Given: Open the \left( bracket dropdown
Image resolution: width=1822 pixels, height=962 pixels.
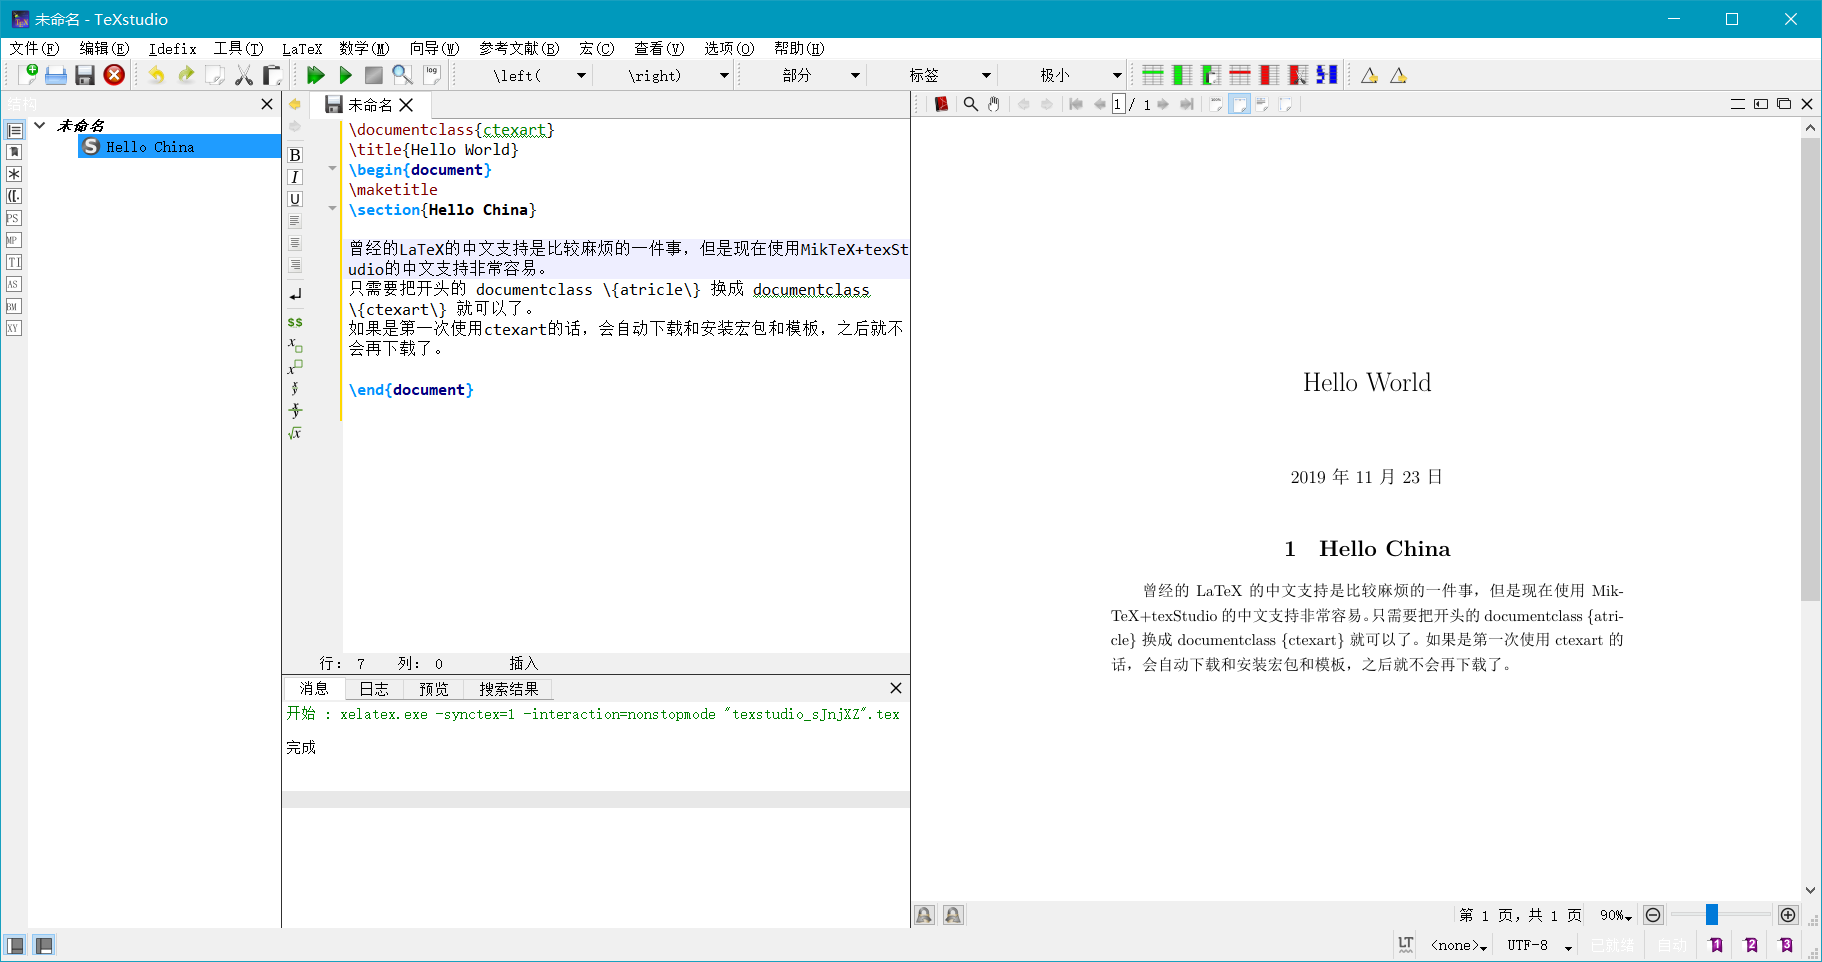Looking at the screenshot, I should 581,74.
